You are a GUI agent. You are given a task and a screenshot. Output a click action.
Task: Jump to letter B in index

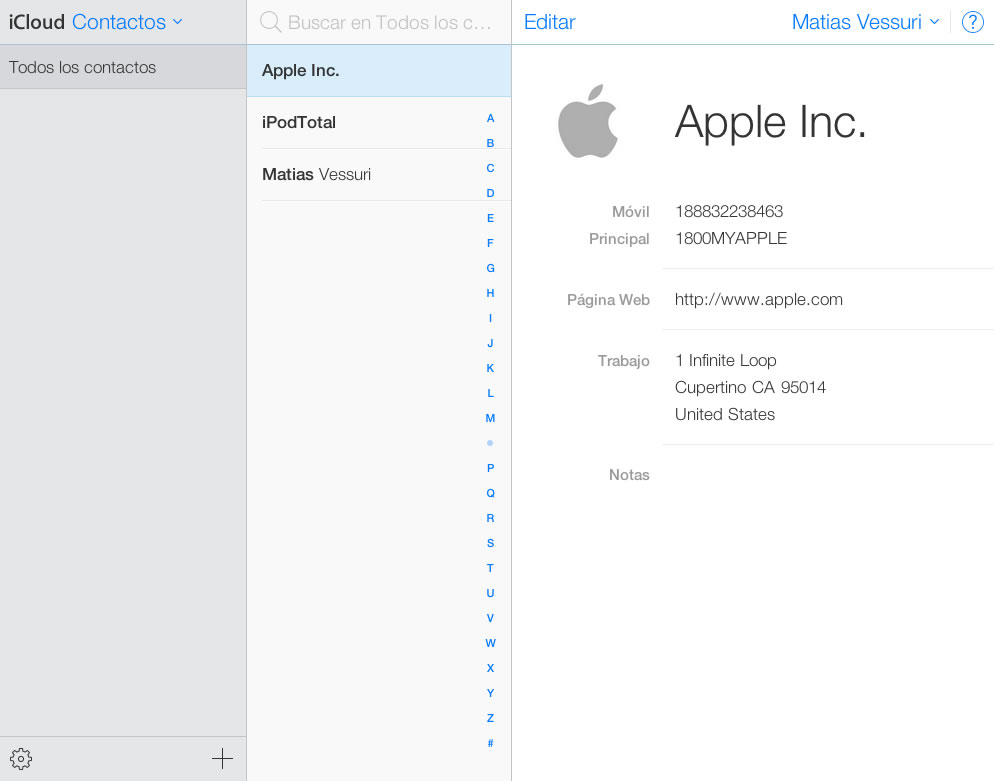(x=490, y=143)
